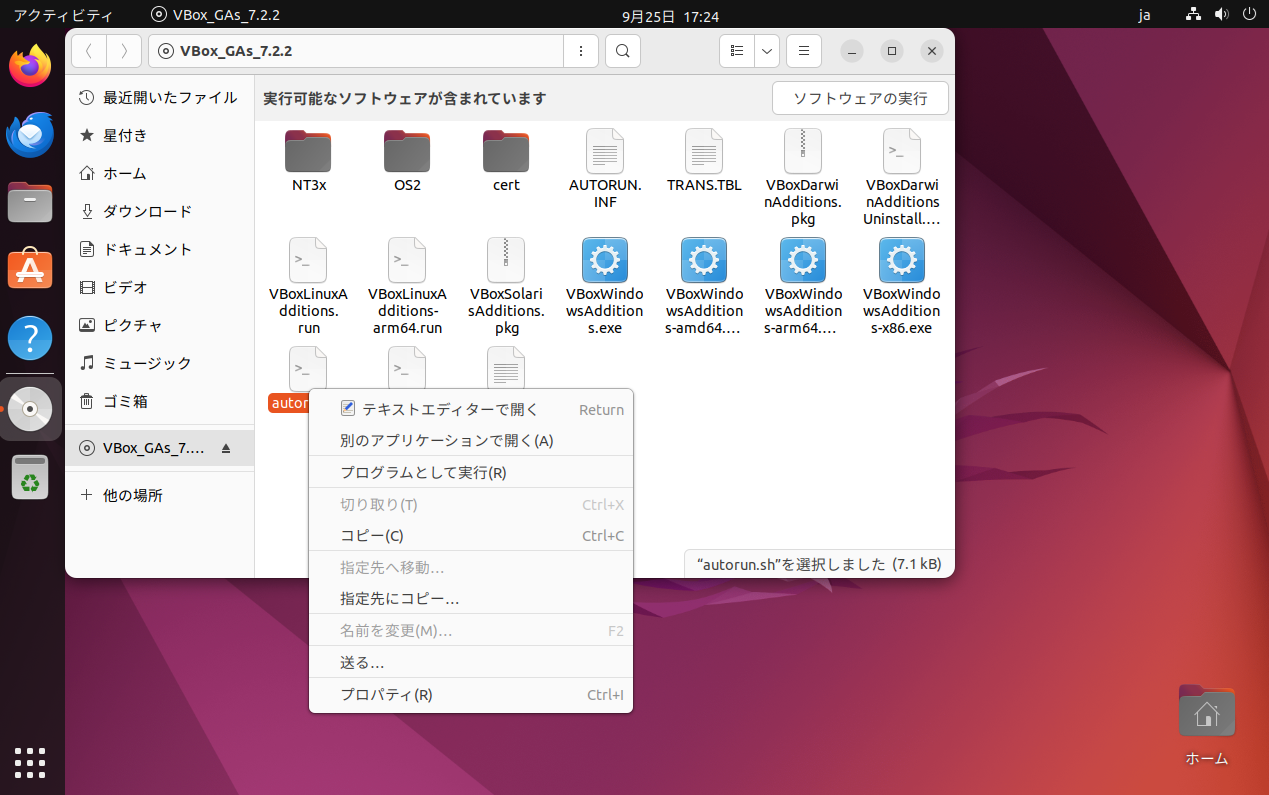Open the ホーム folder on desktop
Screen dimensions: 1269x795
1206,714
